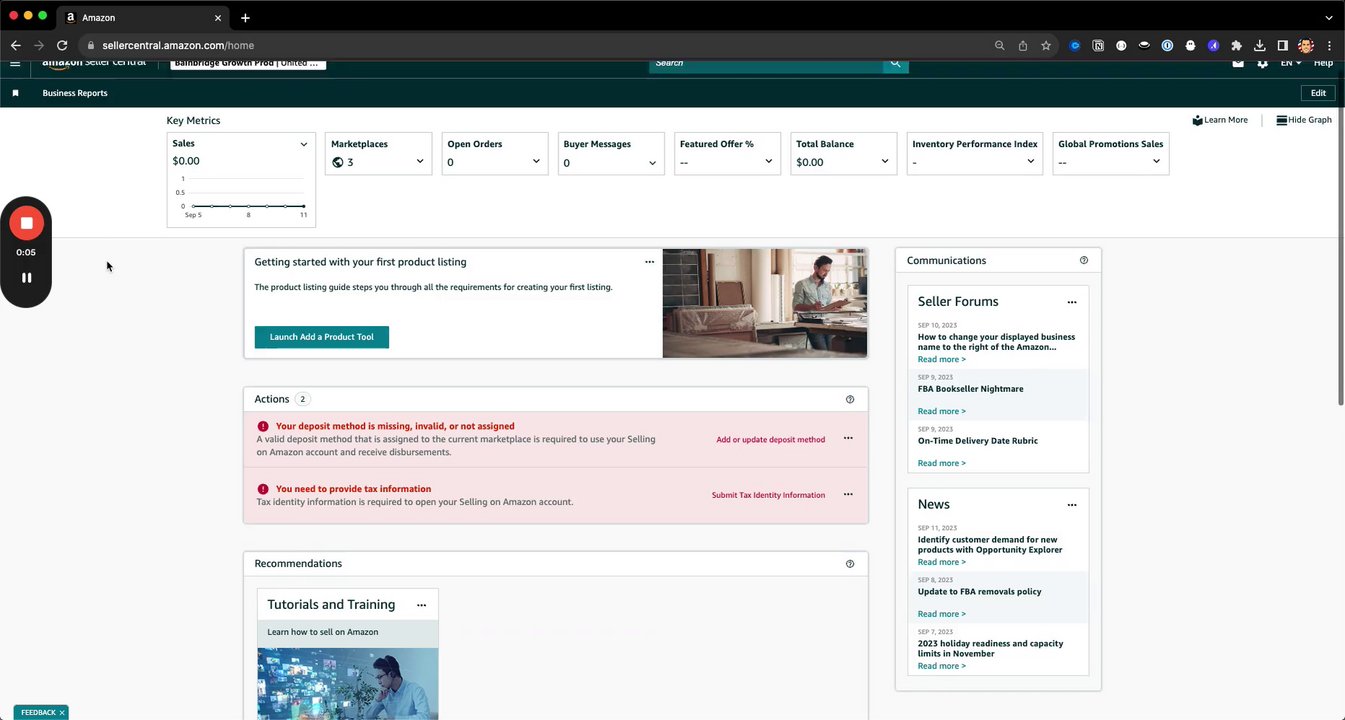The image size is (1345, 720).
Task: Click the Launch Add a Product Tool button
Action: [x=322, y=337]
